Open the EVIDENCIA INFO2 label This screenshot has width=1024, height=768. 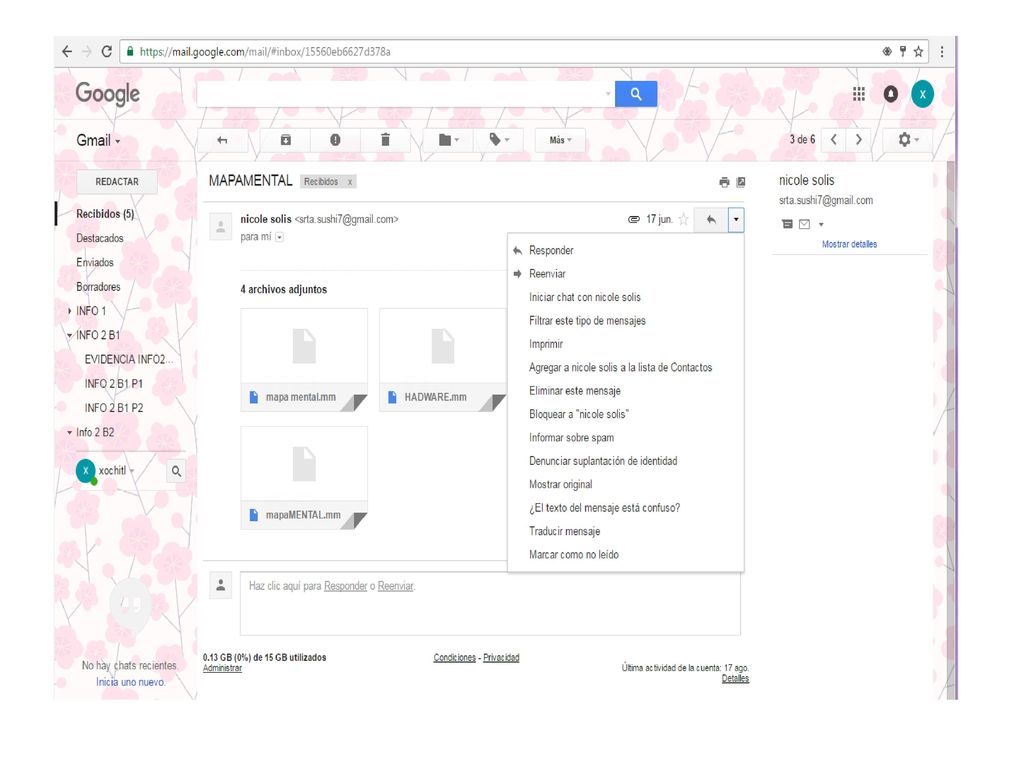129,360
